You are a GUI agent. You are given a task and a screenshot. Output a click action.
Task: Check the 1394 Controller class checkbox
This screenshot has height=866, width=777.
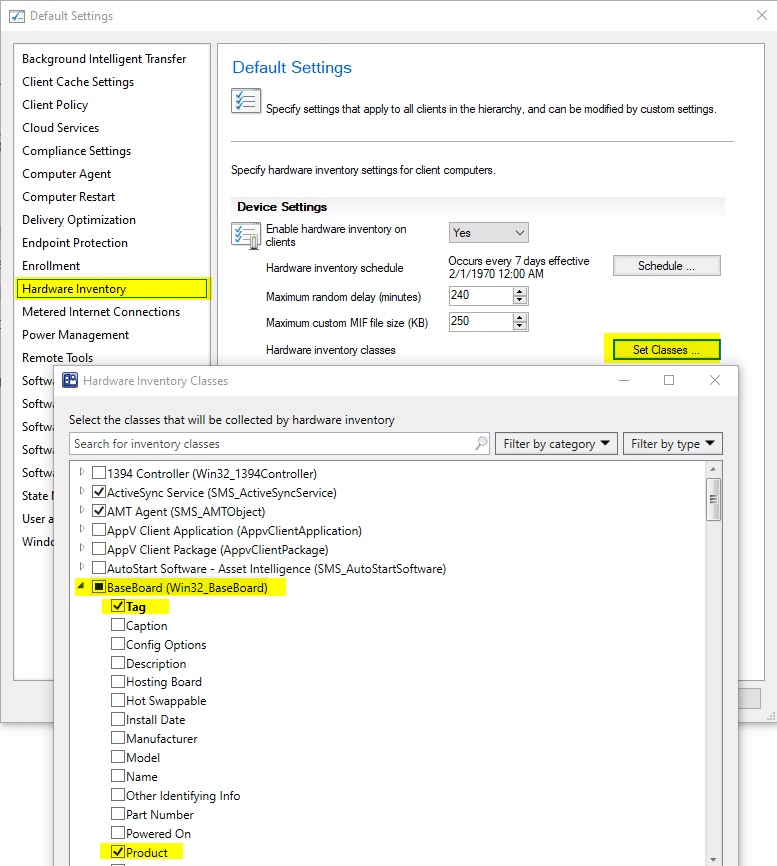[x=99, y=474]
